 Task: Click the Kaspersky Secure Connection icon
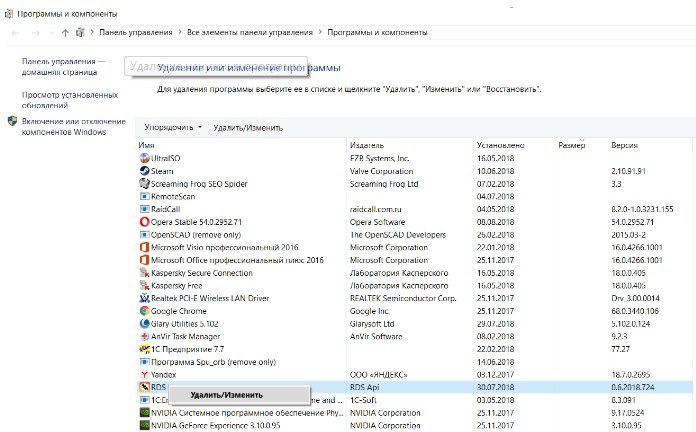(144, 273)
